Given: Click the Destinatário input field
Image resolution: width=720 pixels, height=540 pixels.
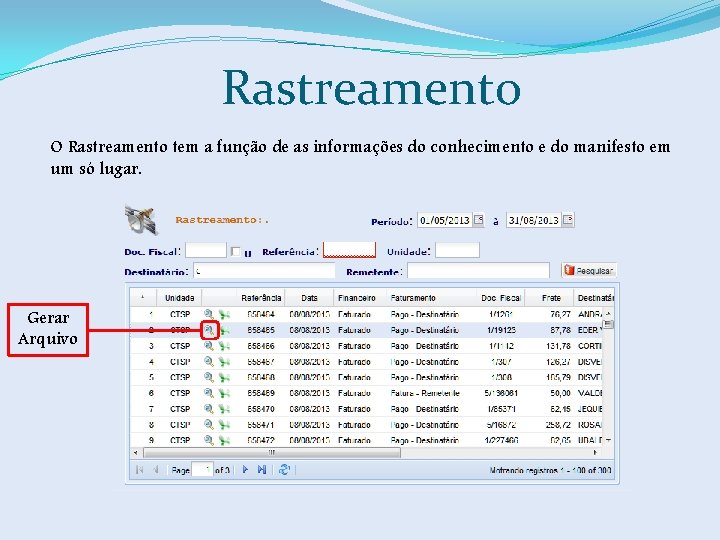Looking at the screenshot, I should click(x=264, y=271).
